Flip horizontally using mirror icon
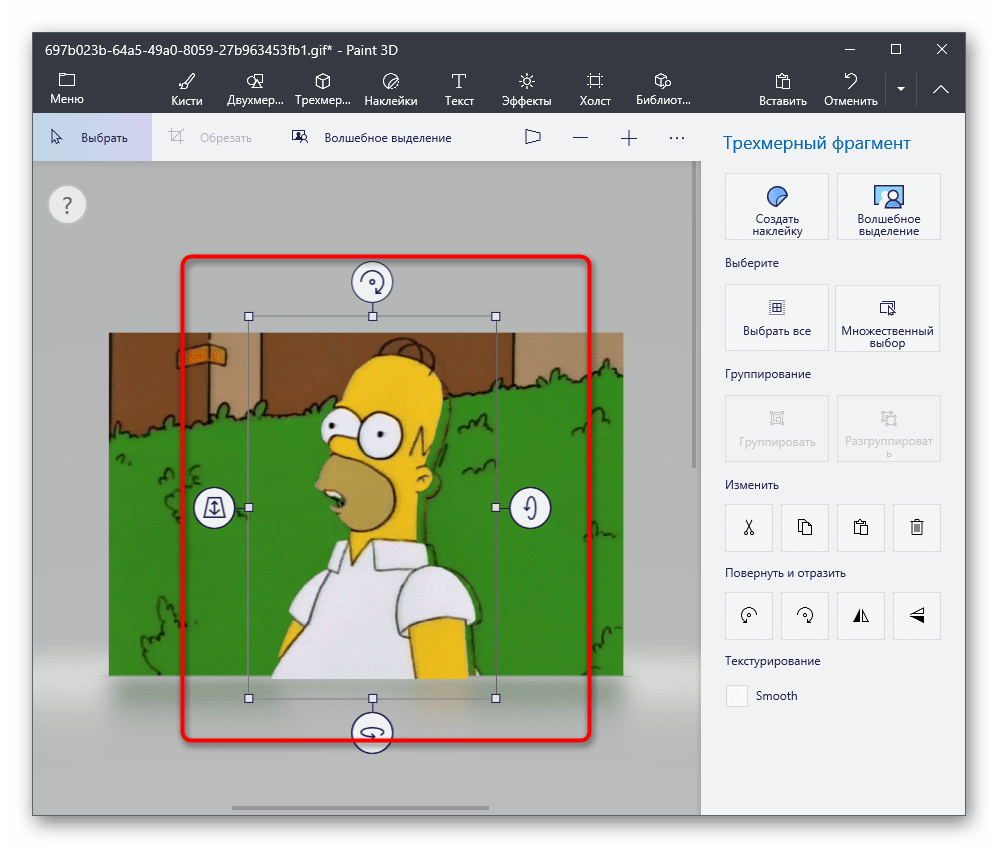The width and height of the screenshot is (998, 848). coord(860,617)
